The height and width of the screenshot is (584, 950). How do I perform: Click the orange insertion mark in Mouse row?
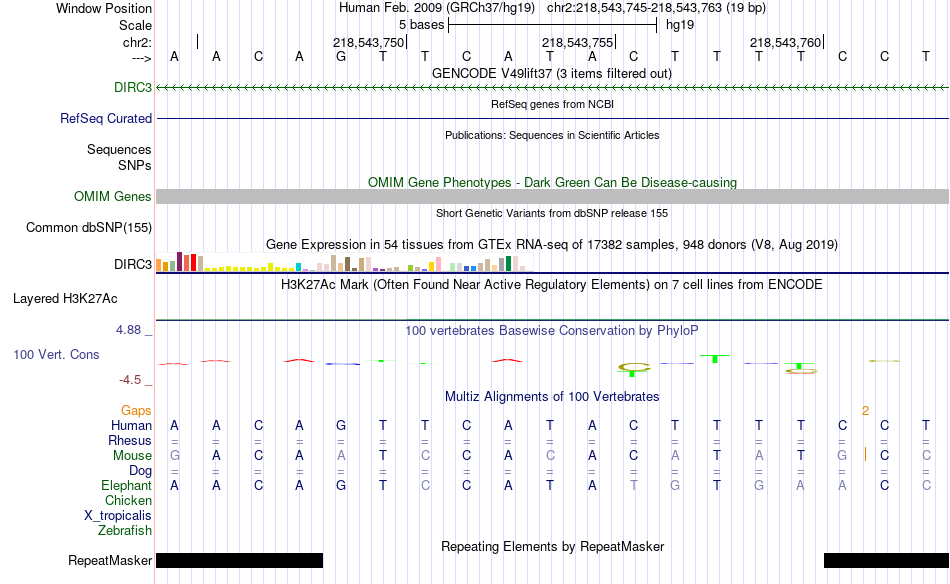pyautogui.click(x=865, y=454)
